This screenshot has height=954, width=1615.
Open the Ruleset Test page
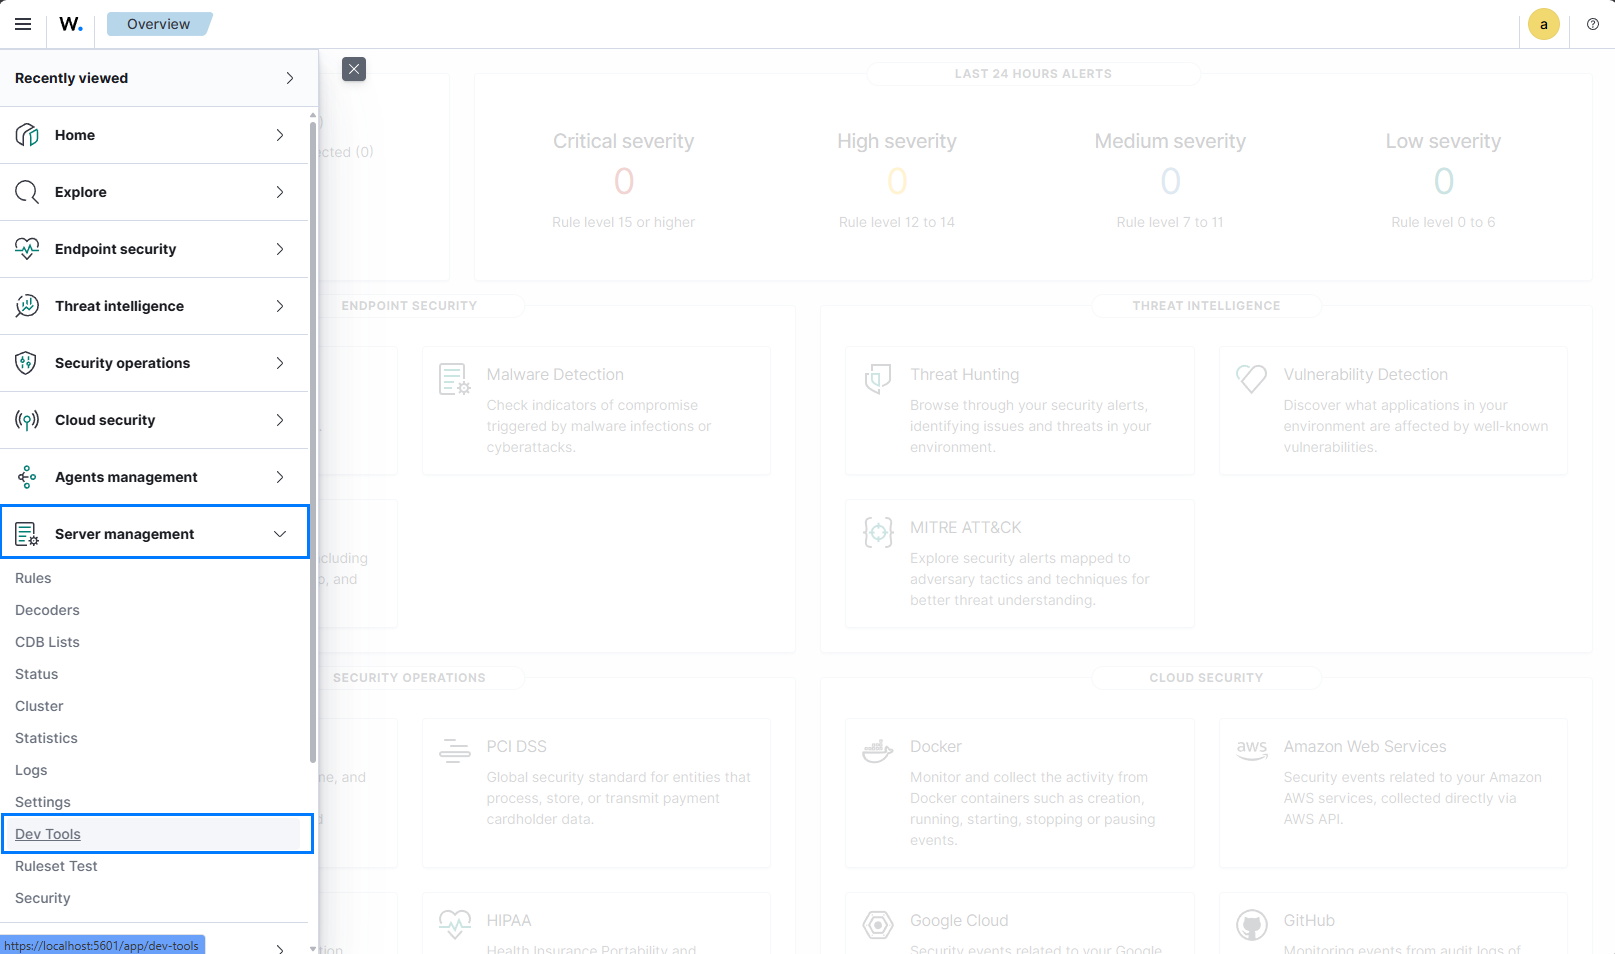56,866
